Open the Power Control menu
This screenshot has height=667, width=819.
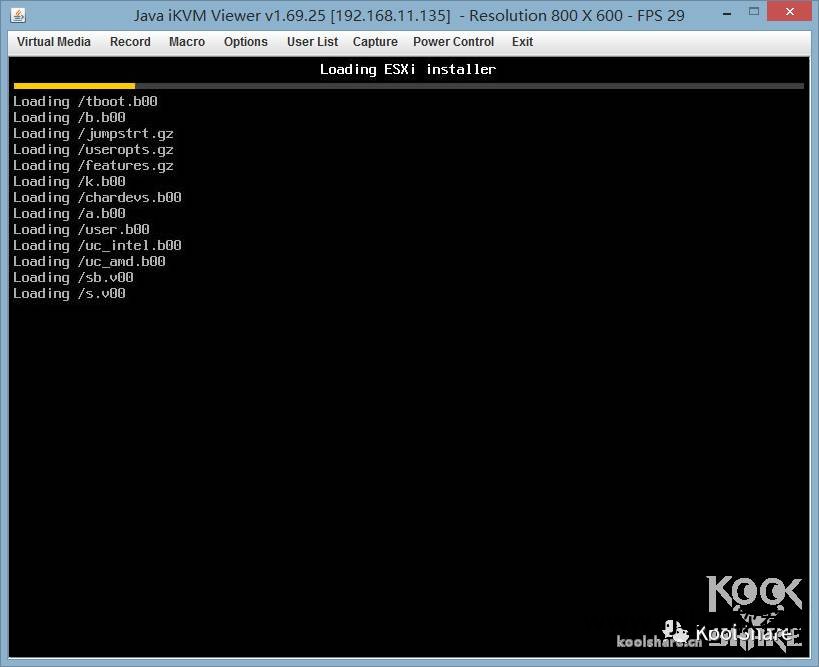tap(453, 42)
